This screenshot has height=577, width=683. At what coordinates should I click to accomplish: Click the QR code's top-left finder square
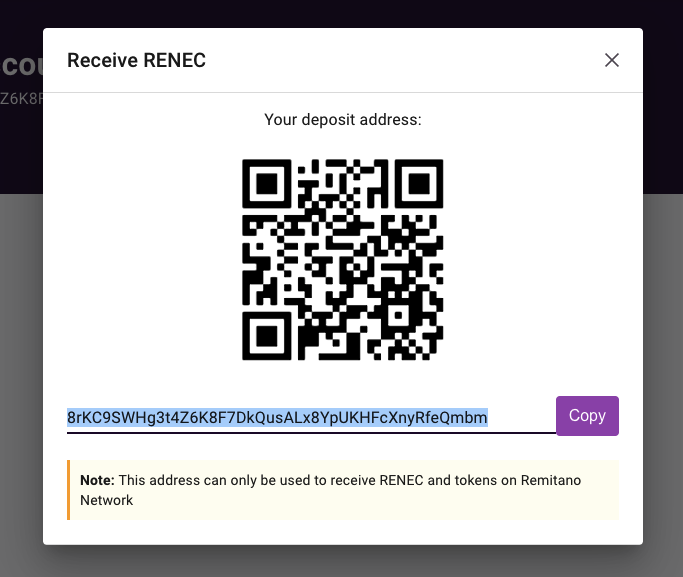click(x=267, y=184)
